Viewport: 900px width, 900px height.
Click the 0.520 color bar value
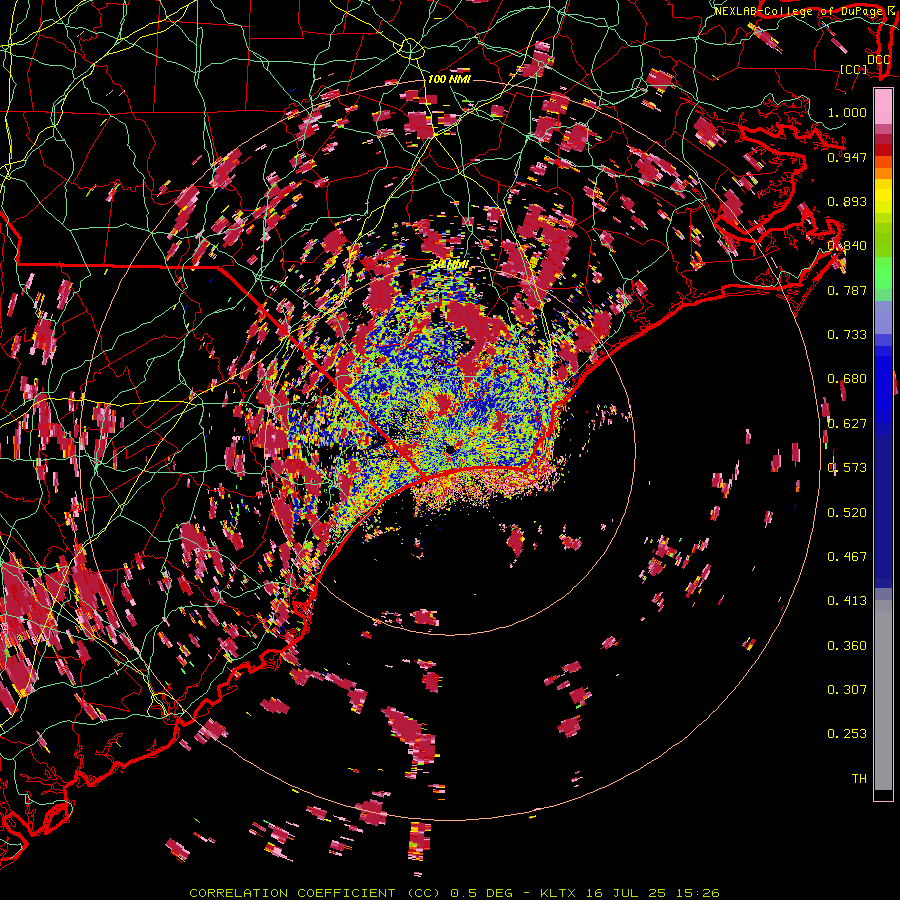point(847,513)
